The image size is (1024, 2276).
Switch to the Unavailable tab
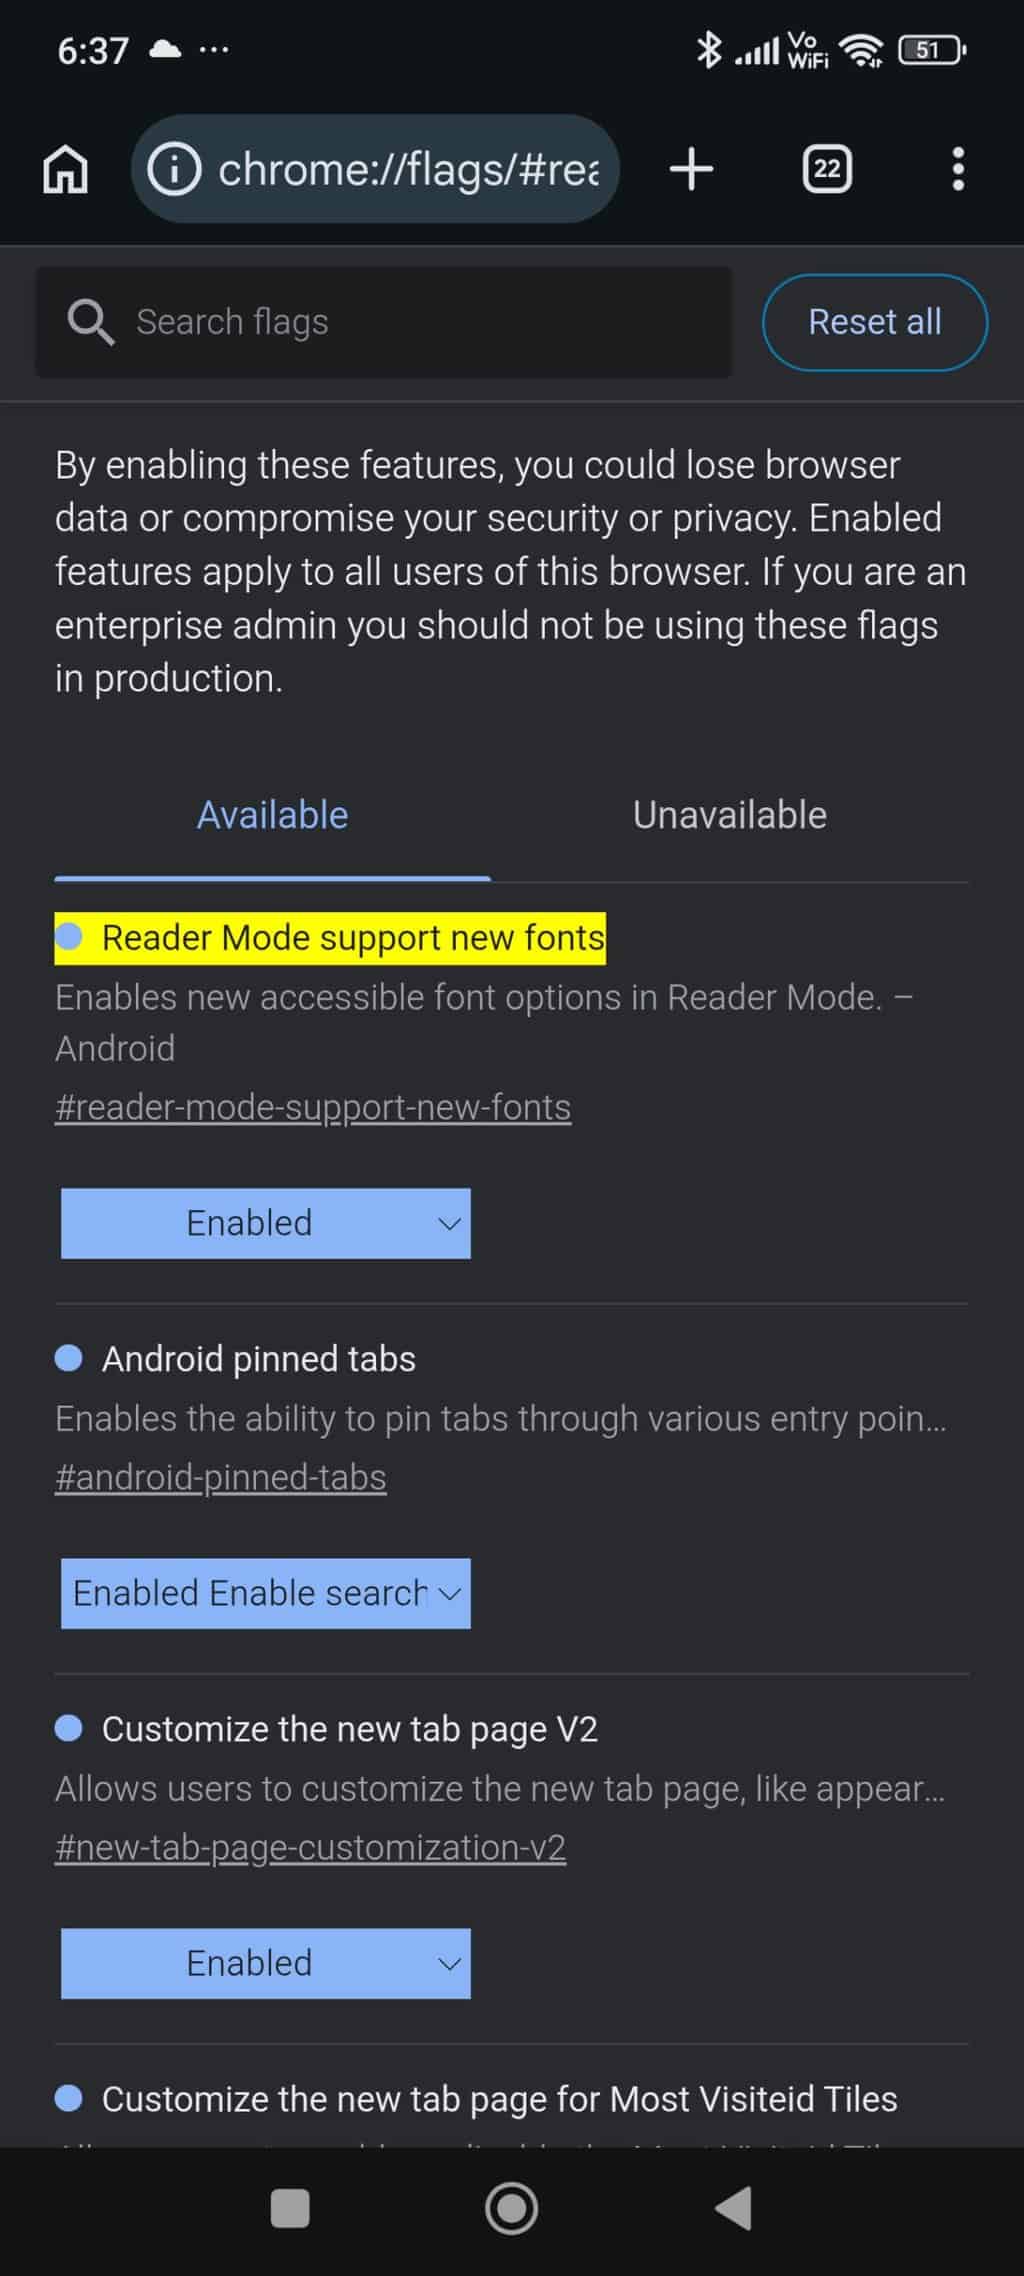pyautogui.click(x=729, y=816)
